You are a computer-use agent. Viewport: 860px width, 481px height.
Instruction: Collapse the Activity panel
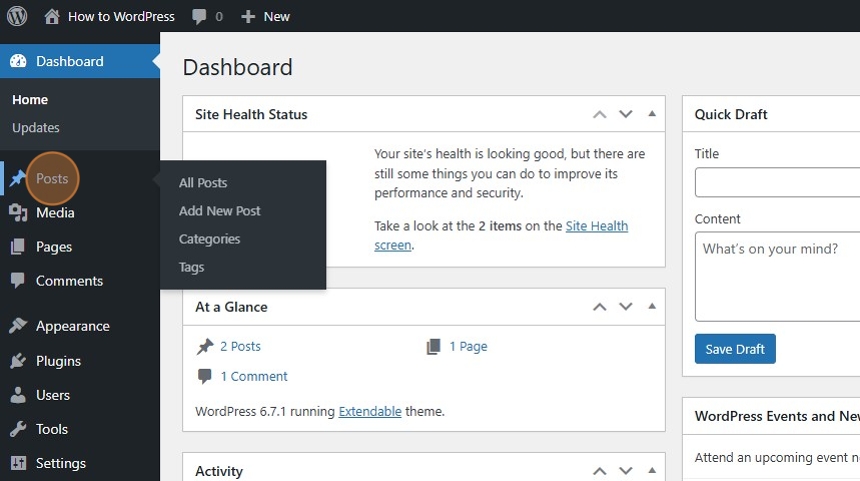coord(652,471)
